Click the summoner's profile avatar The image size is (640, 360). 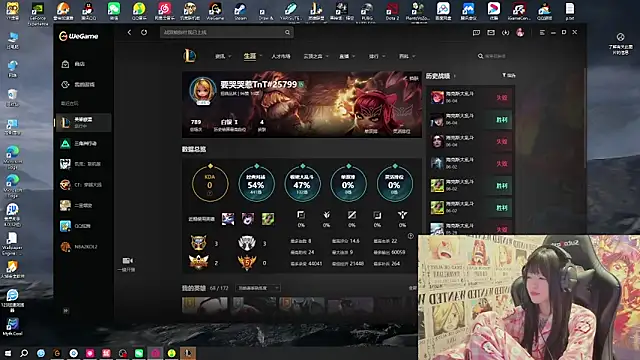pos(203,91)
